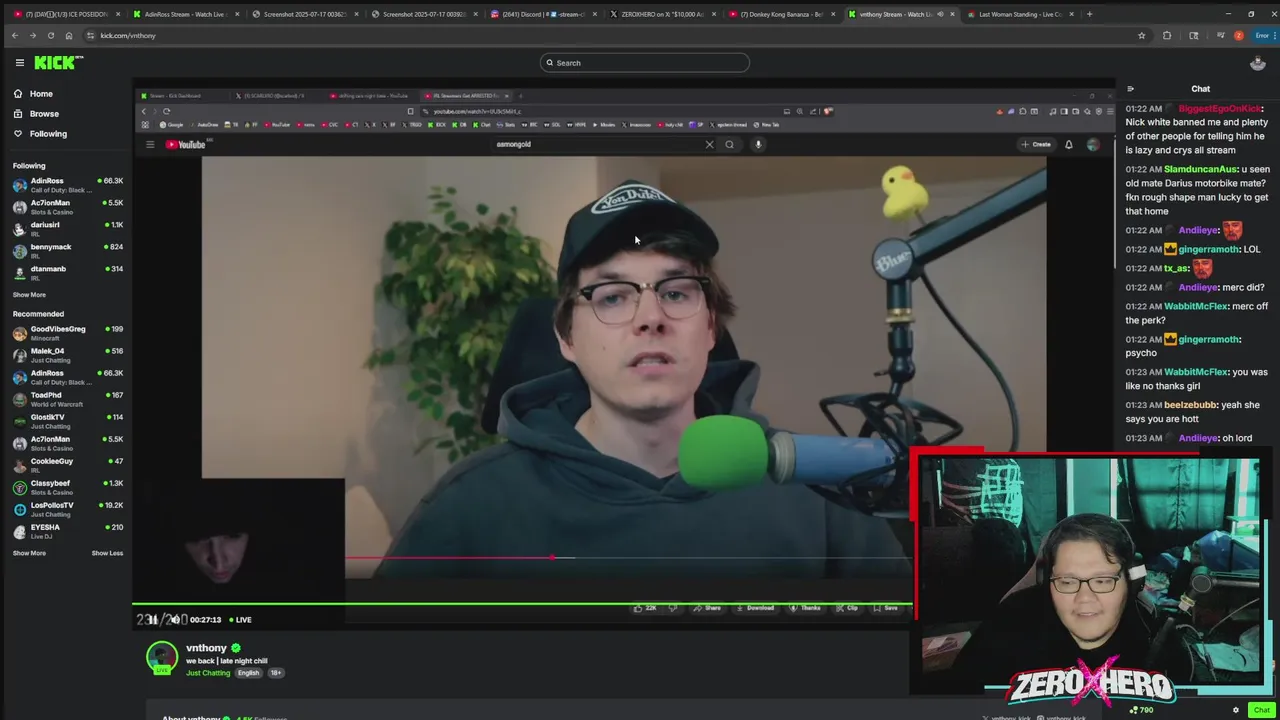Click the YouTube Download button
The width and height of the screenshot is (1280, 720).
[756, 607]
